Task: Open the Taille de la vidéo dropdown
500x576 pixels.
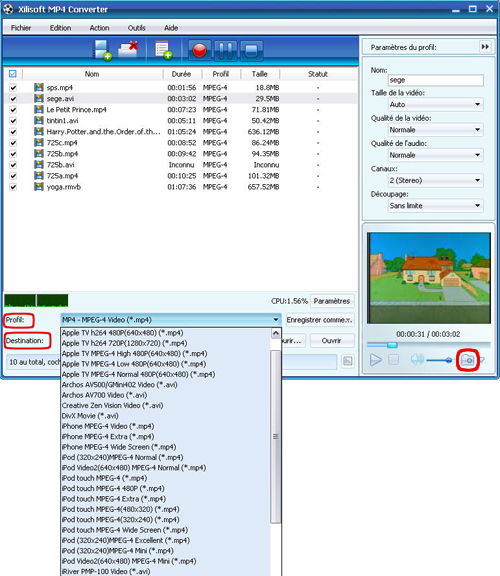Action: tap(436, 104)
